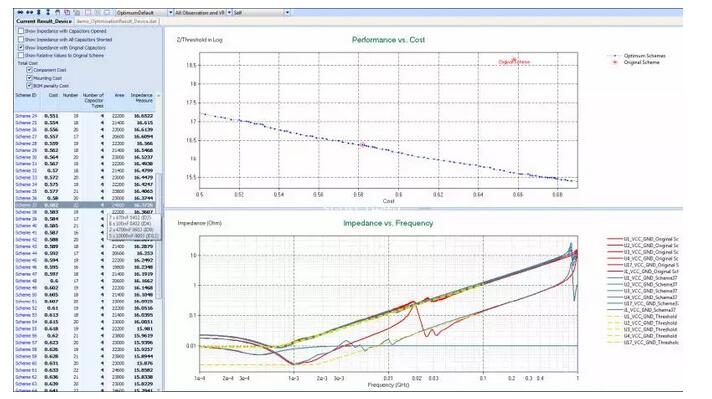Select the Scheme 27 row

85,136
